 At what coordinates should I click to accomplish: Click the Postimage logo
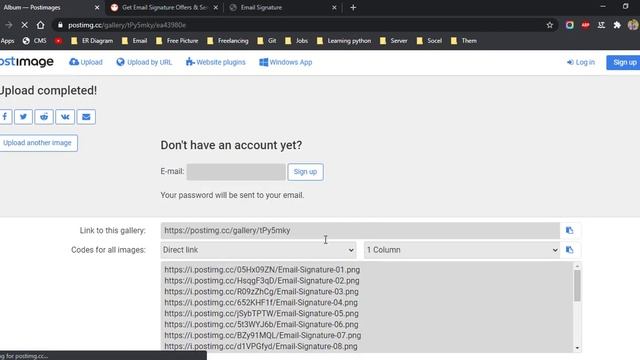pos(27,62)
